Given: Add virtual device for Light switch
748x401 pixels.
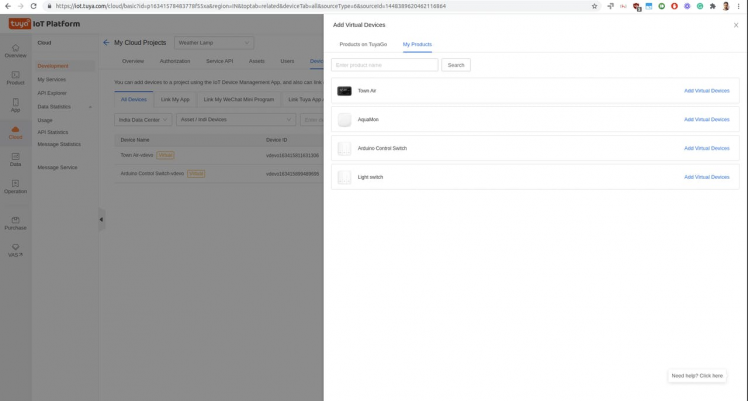Looking at the screenshot, I should point(706,177).
